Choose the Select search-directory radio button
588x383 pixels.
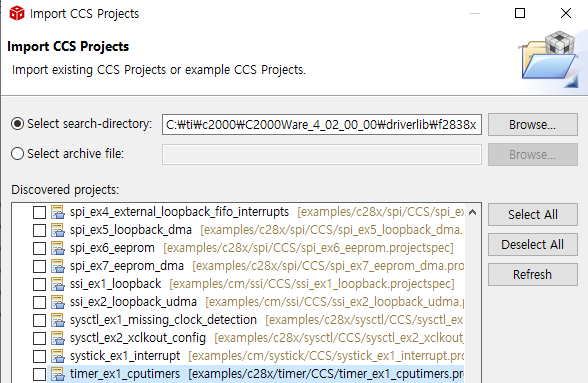tap(17, 124)
